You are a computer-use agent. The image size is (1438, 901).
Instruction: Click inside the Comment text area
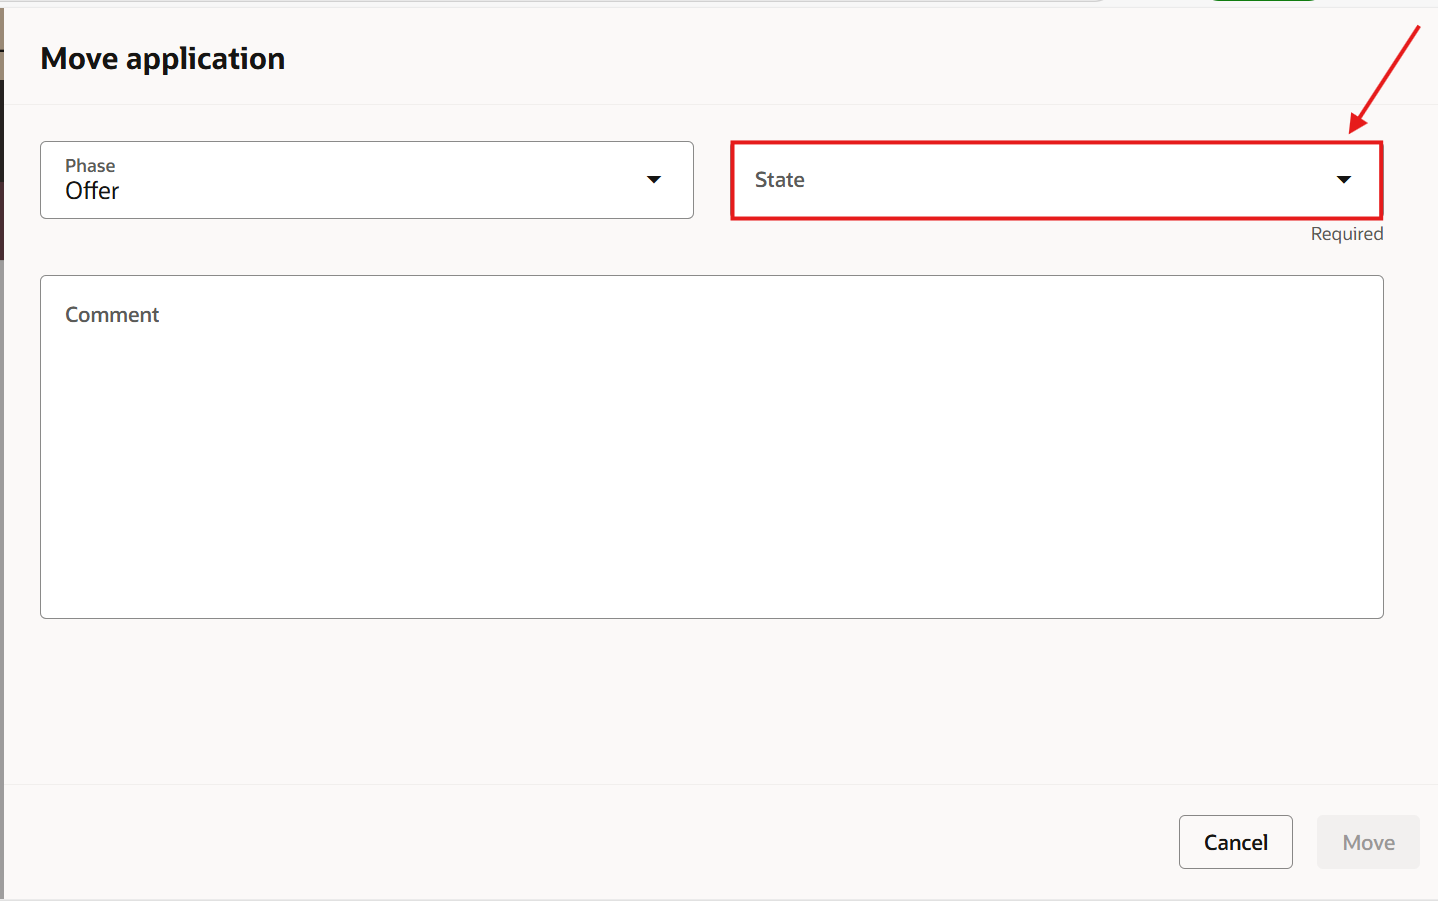tap(710, 447)
